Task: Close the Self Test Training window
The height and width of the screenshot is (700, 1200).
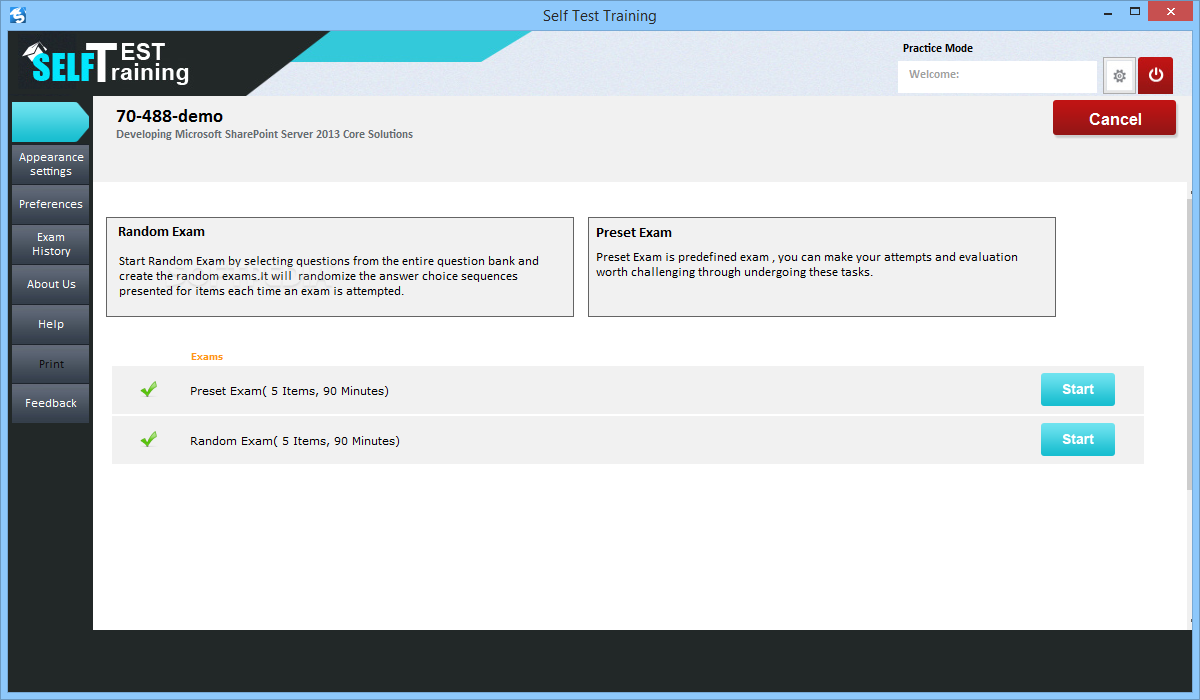Action: 1170,13
